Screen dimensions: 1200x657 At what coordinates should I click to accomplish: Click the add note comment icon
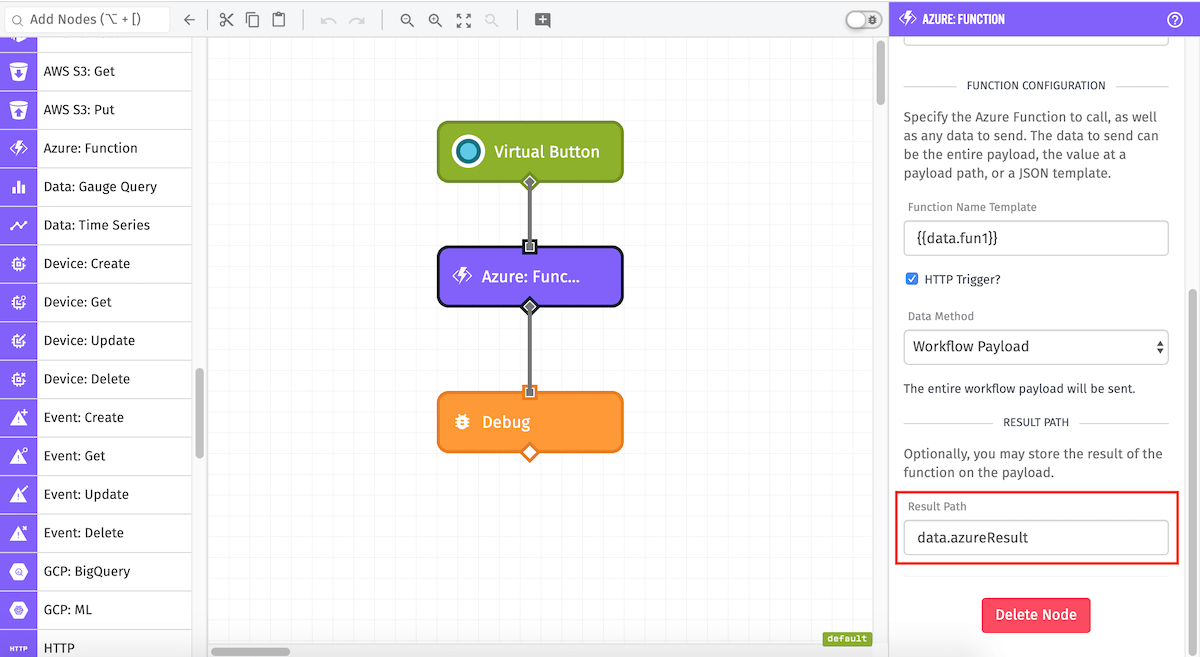542,20
